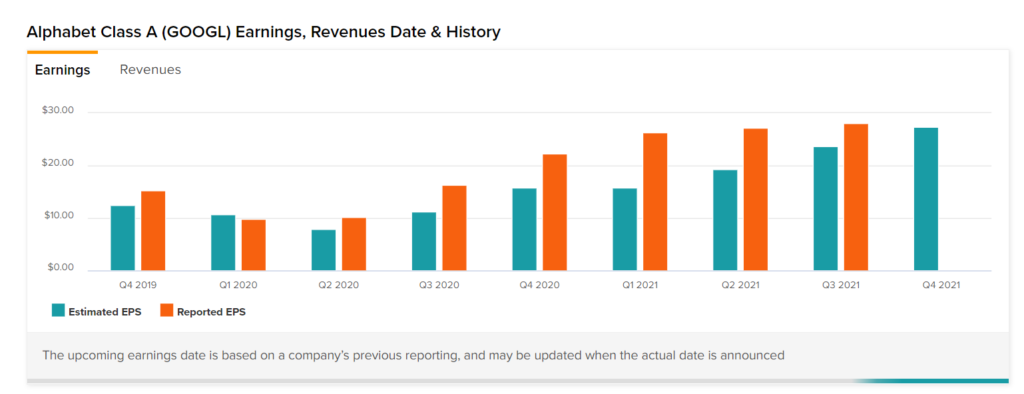
Task: Click the Q2 2020 estimated EPS bar
Action: tap(323, 250)
